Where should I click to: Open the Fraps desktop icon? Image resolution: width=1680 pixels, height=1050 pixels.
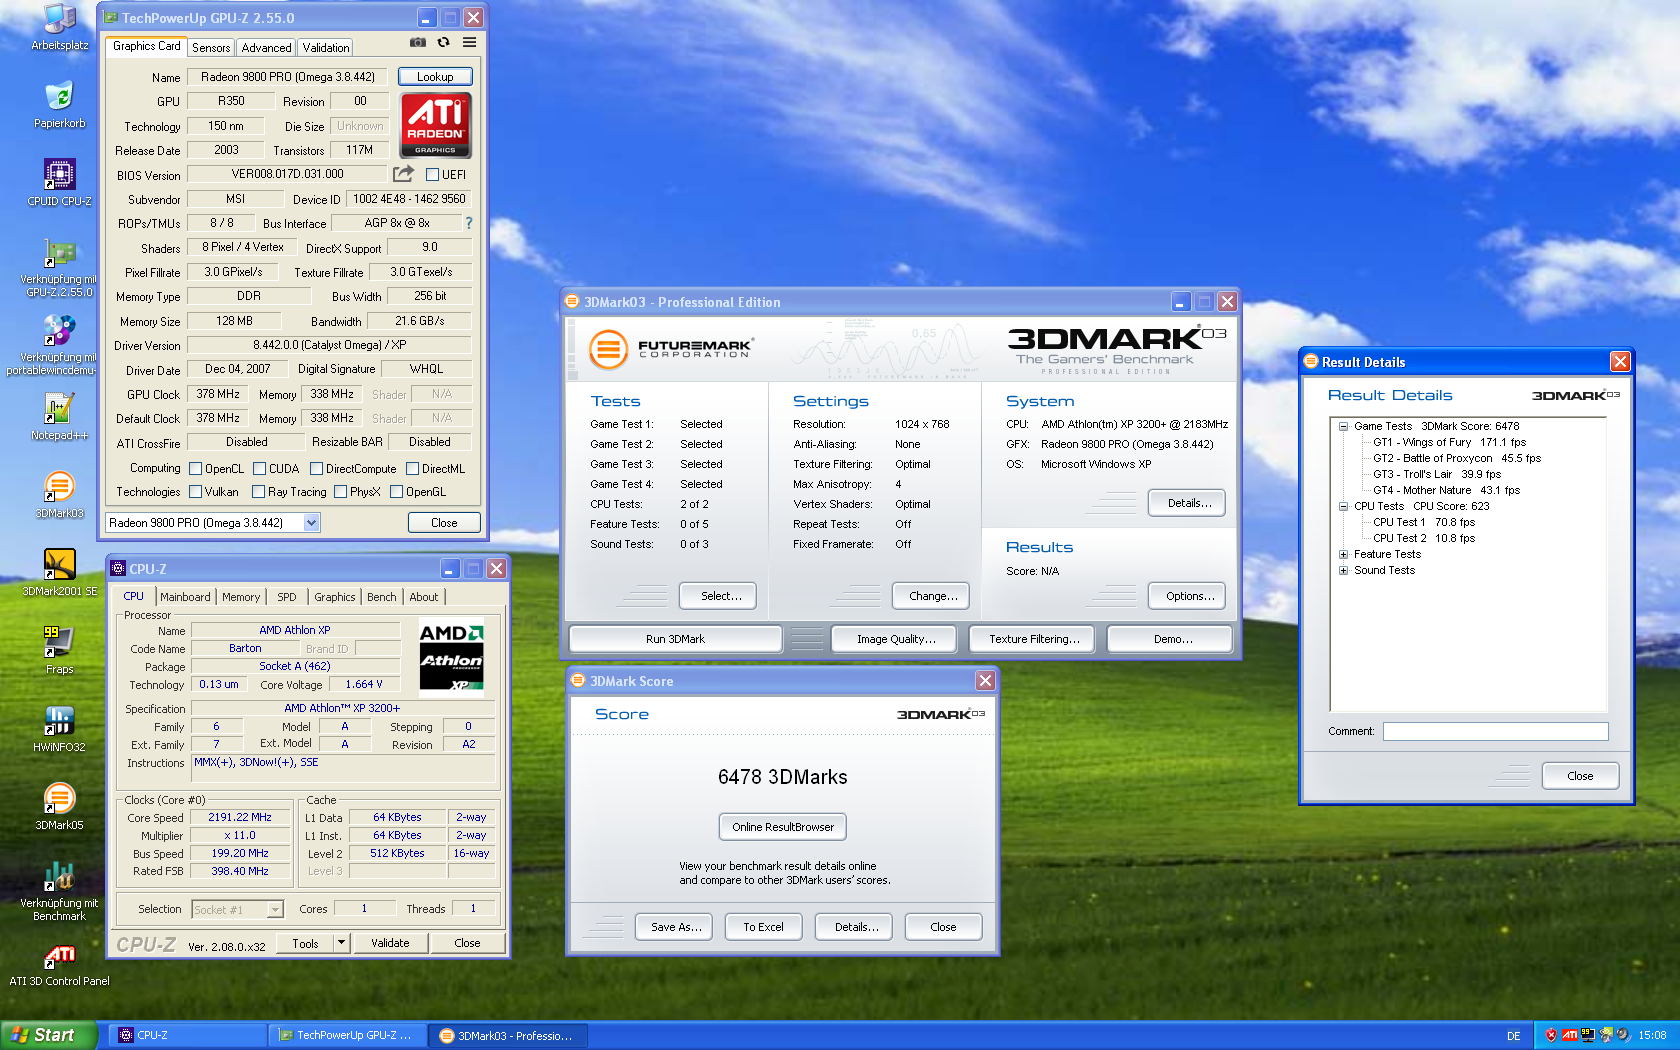click(60, 651)
